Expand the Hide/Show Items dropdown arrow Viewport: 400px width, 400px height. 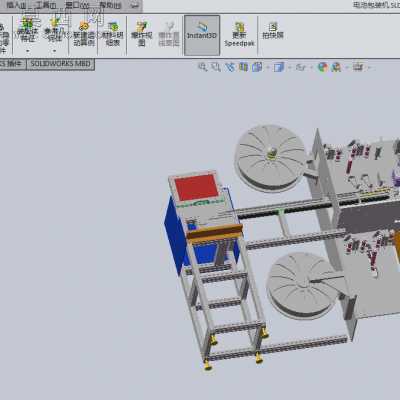tap(312, 68)
